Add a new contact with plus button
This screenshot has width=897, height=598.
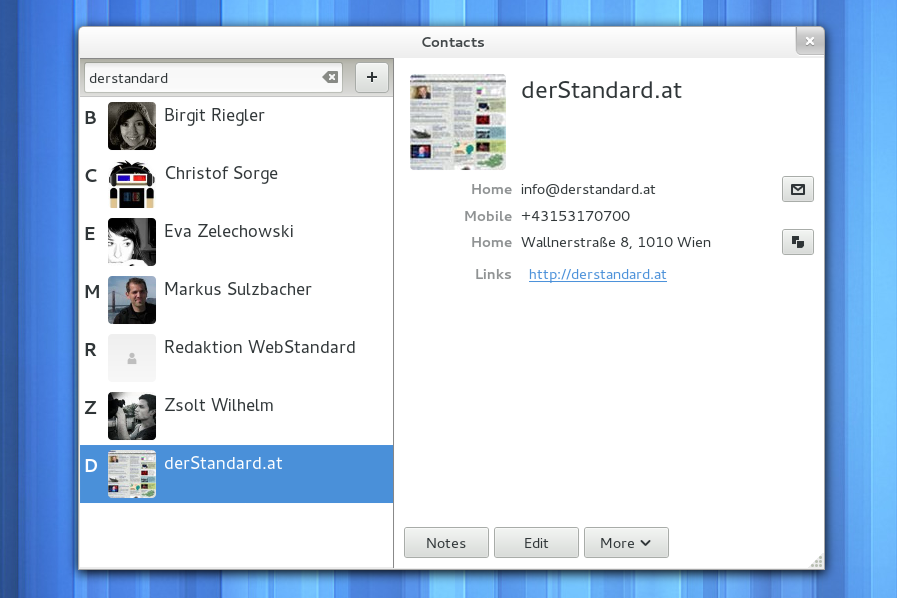372,77
